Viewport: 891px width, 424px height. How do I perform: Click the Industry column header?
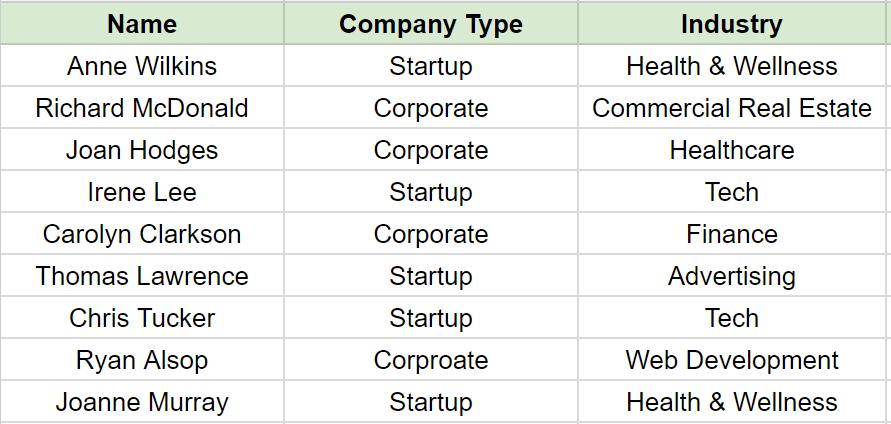pos(732,24)
